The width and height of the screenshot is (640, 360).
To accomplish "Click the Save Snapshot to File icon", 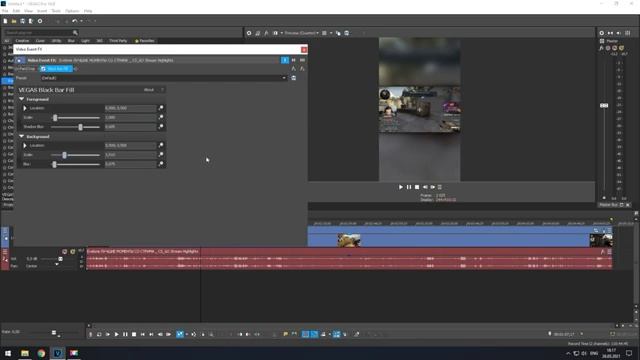I will [x=347, y=33].
